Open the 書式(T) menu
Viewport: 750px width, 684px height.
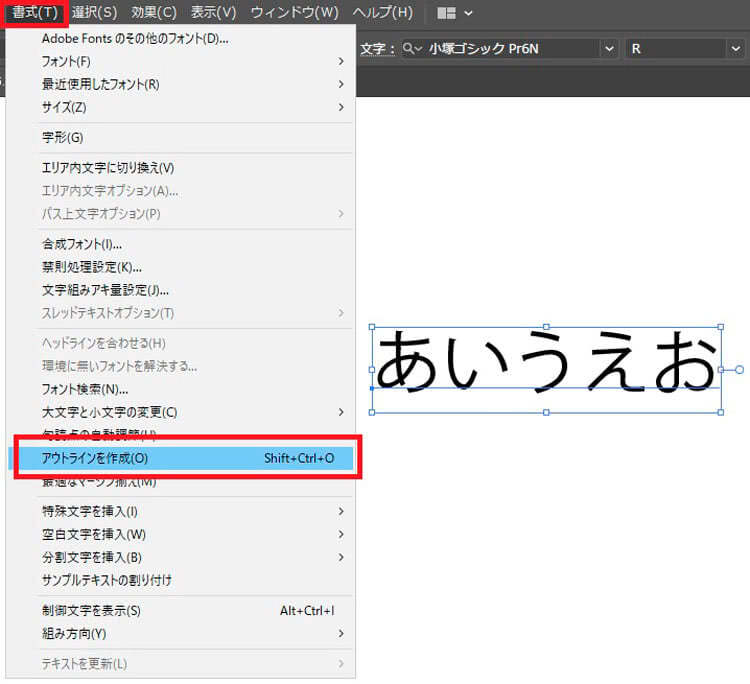(35, 13)
